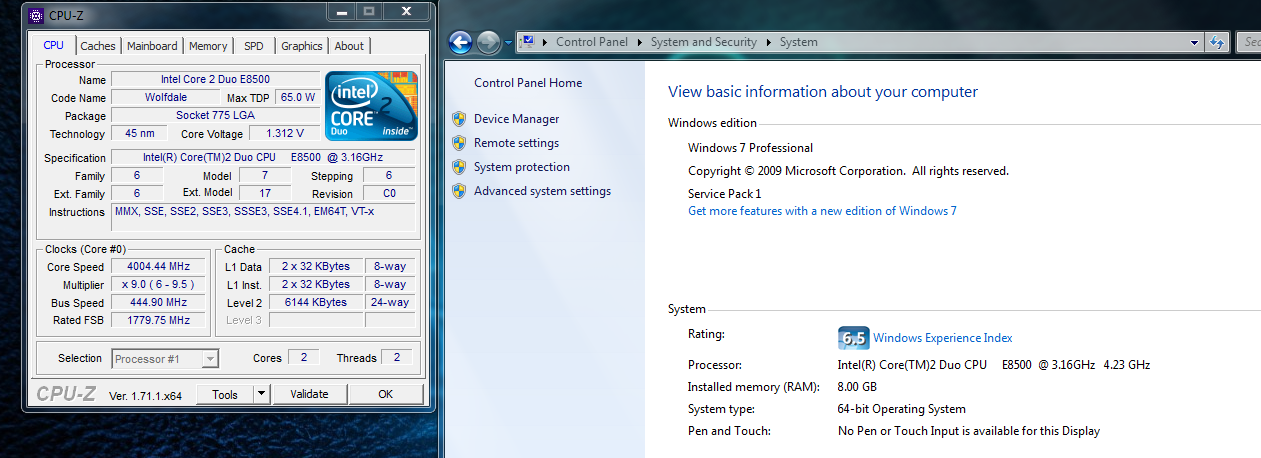Open Device Manager link
This screenshot has height=458, width=1261.
516,119
